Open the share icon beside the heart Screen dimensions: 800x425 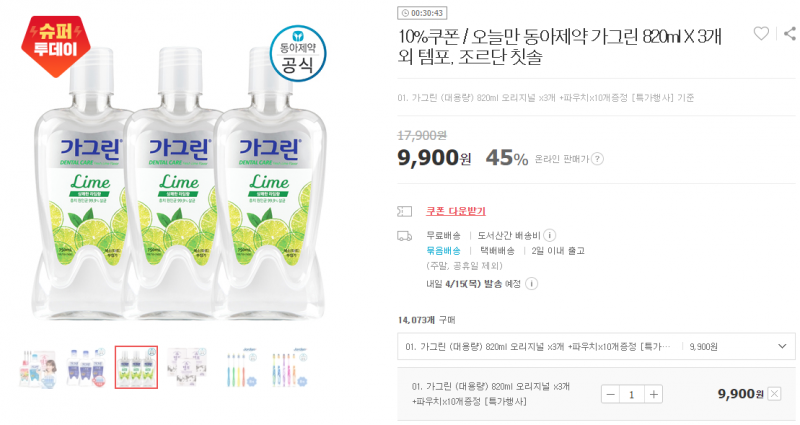coord(790,34)
